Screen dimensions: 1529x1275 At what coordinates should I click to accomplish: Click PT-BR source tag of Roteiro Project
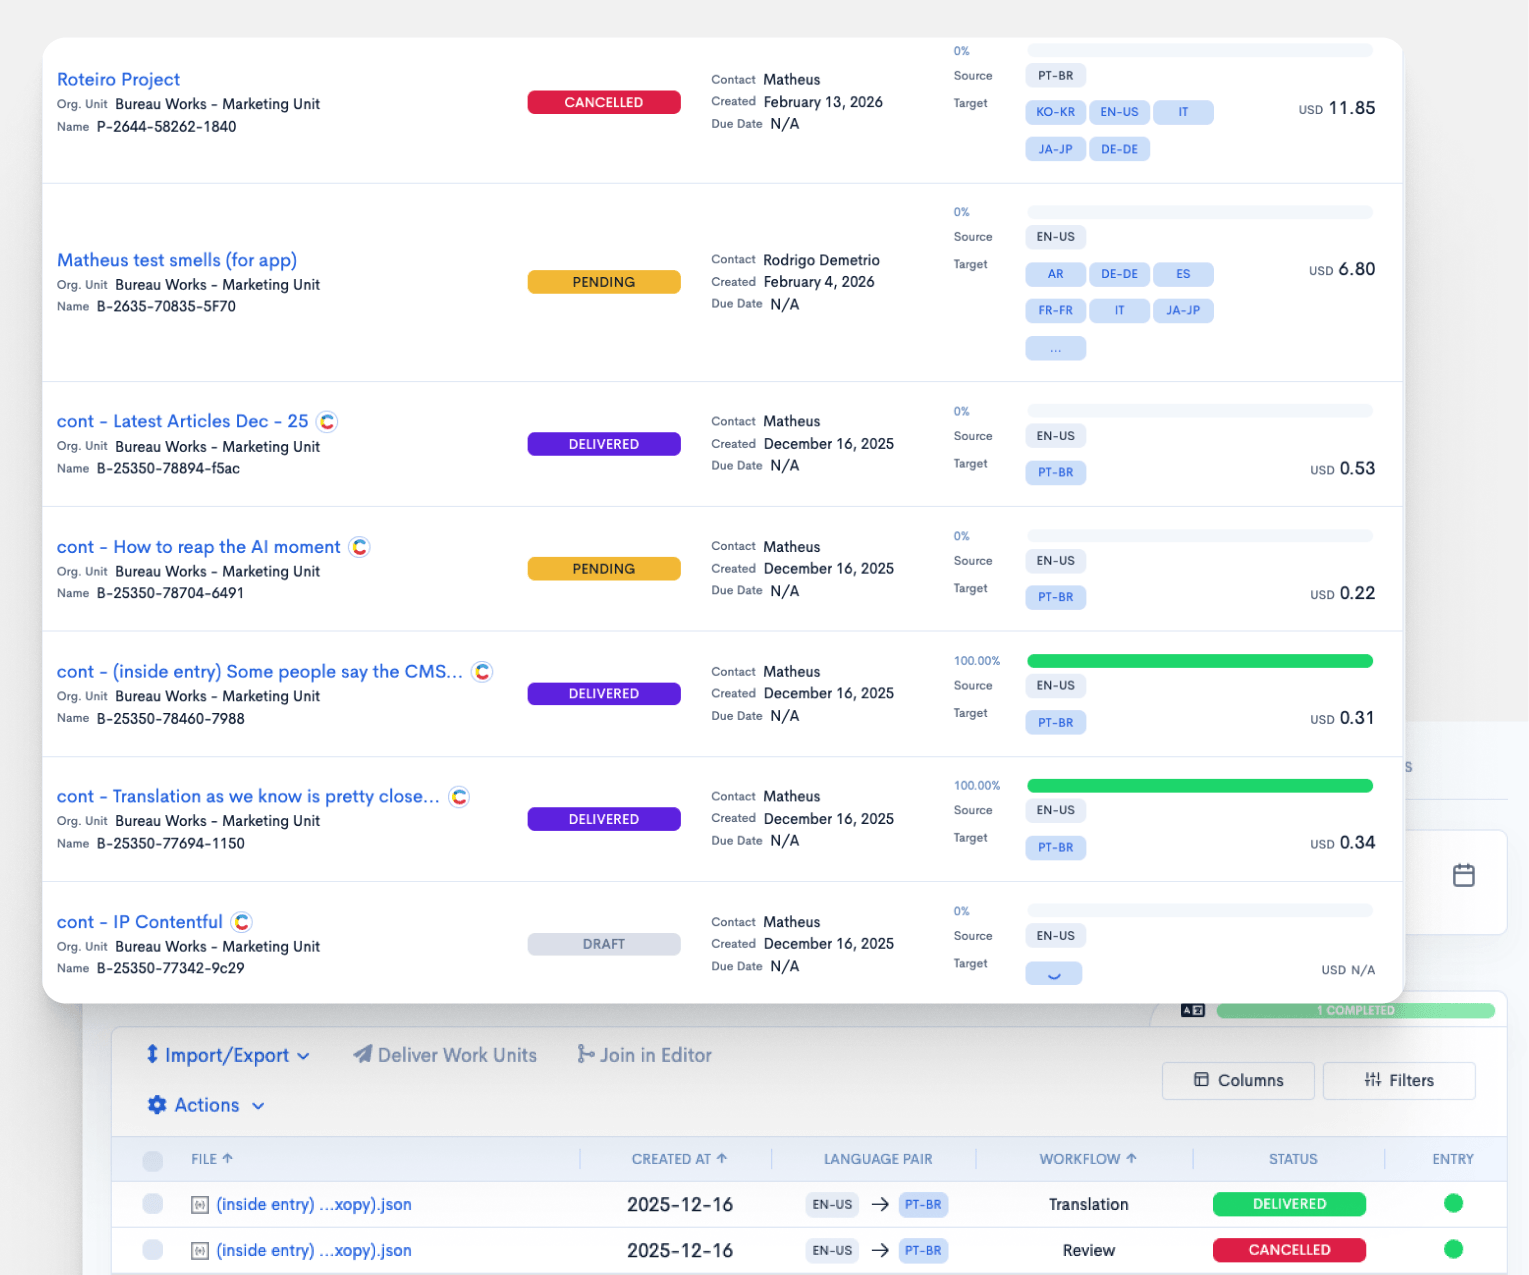tap(1056, 76)
